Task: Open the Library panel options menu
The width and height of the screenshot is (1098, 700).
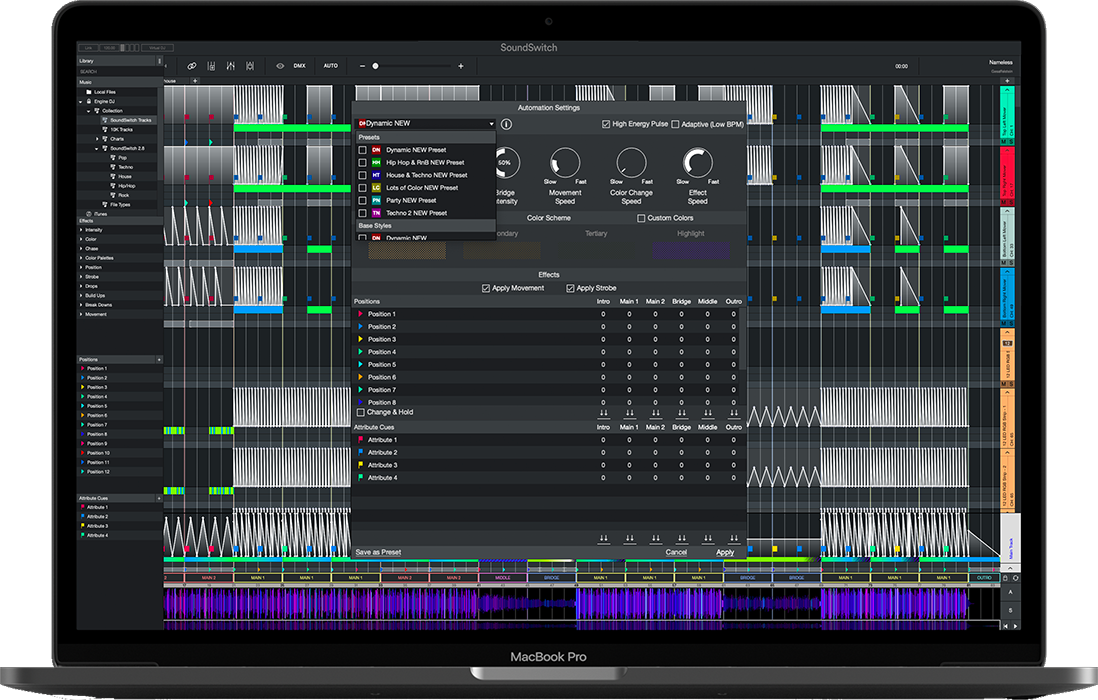Action: (x=159, y=61)
